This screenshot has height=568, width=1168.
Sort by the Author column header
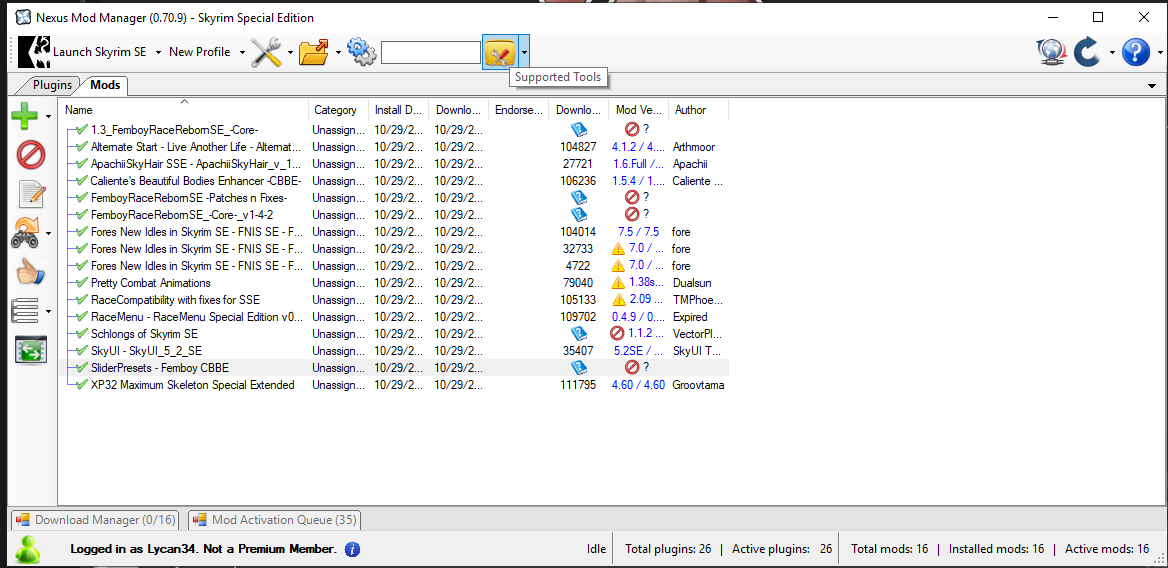[x=698, y=109]
